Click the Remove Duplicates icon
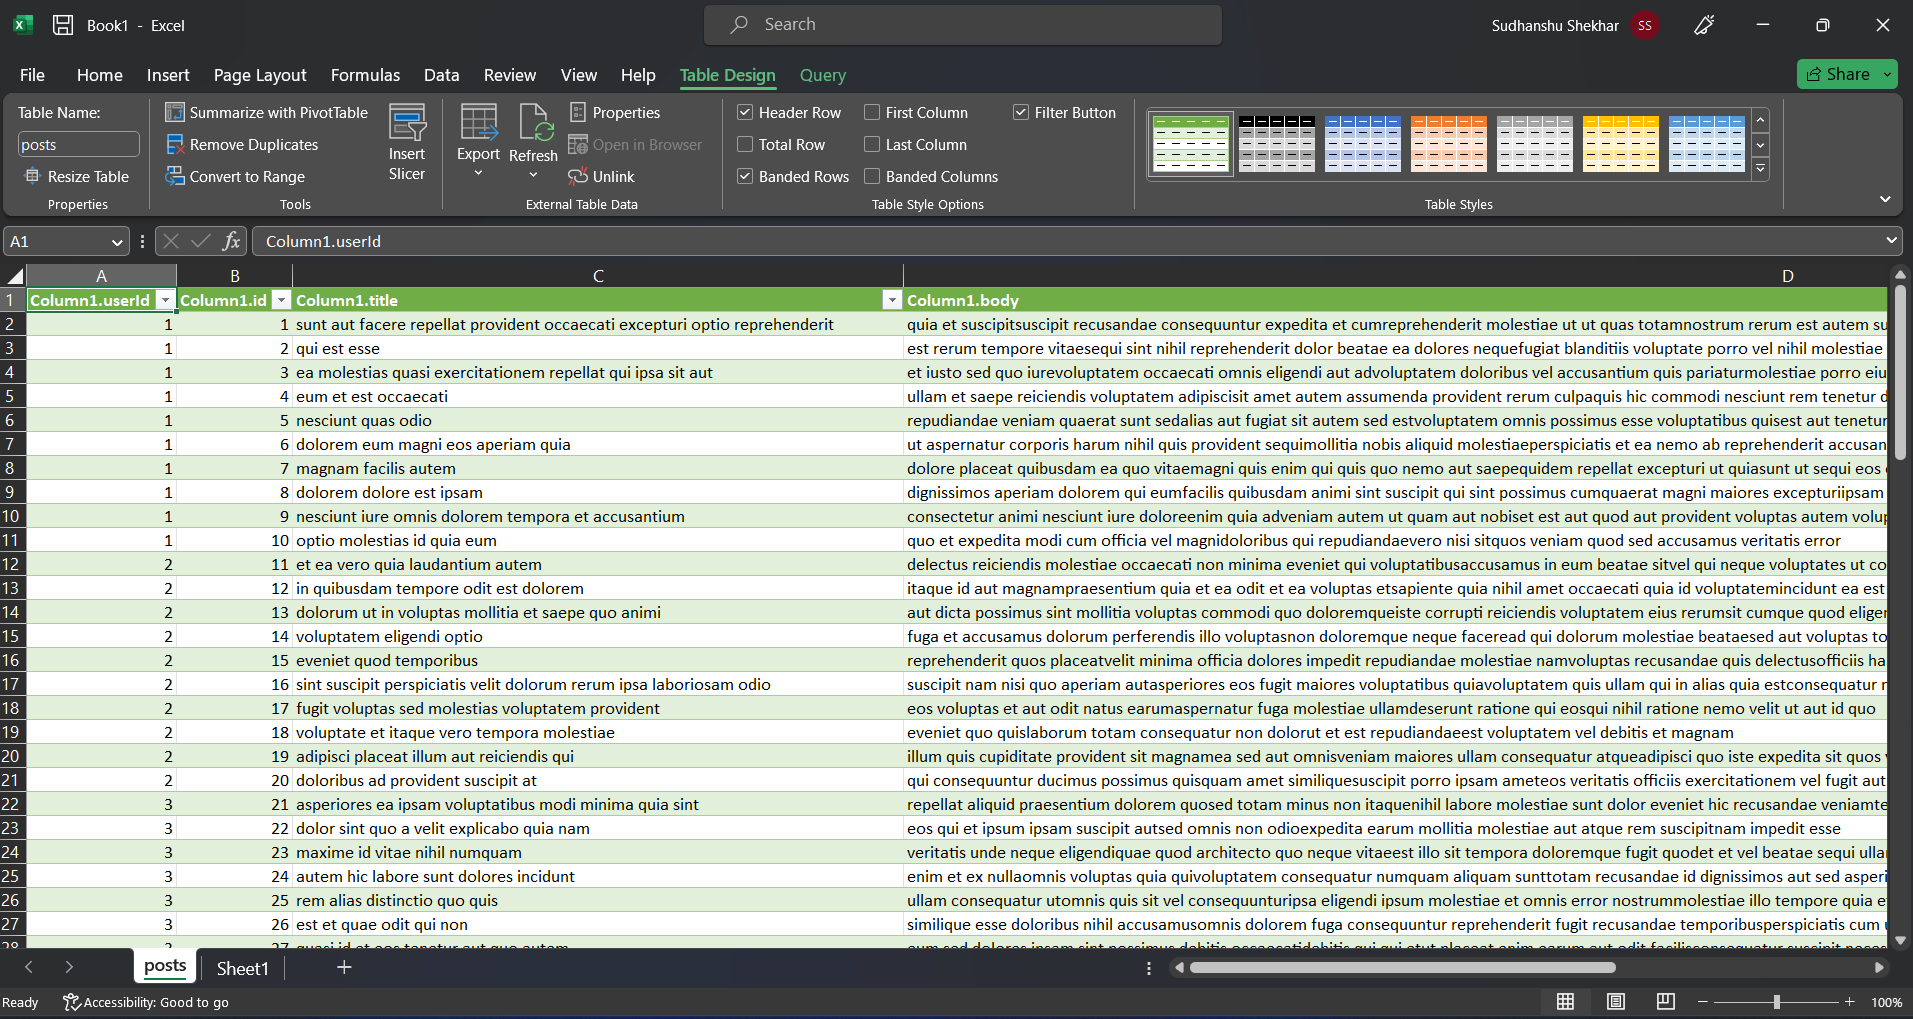The height and width of the screenshot is (1019, 1913). tap(175, 145)
